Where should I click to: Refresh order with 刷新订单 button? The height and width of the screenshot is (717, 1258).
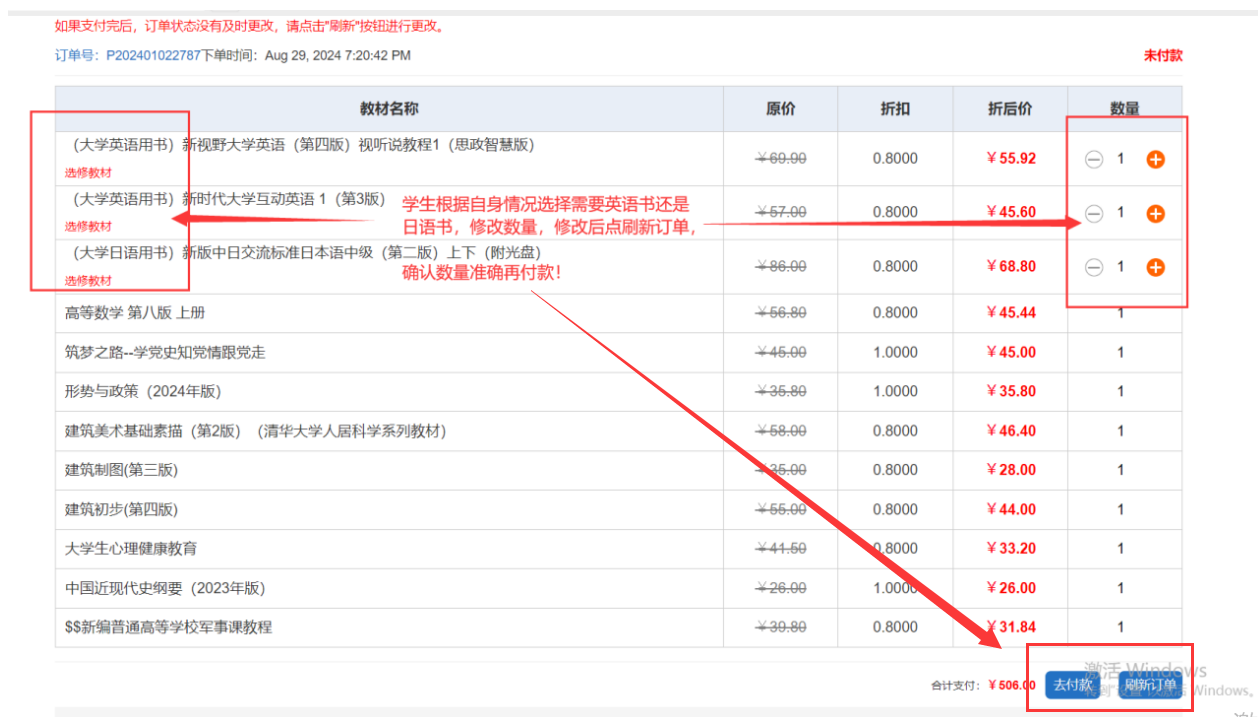coord(1150,685)
